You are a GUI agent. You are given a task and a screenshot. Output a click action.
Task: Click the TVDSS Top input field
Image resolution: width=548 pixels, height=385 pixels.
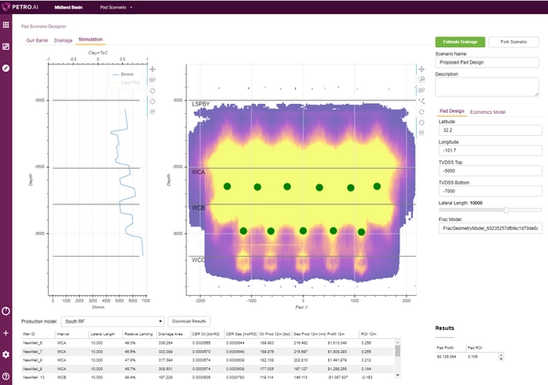coord(490,171)
